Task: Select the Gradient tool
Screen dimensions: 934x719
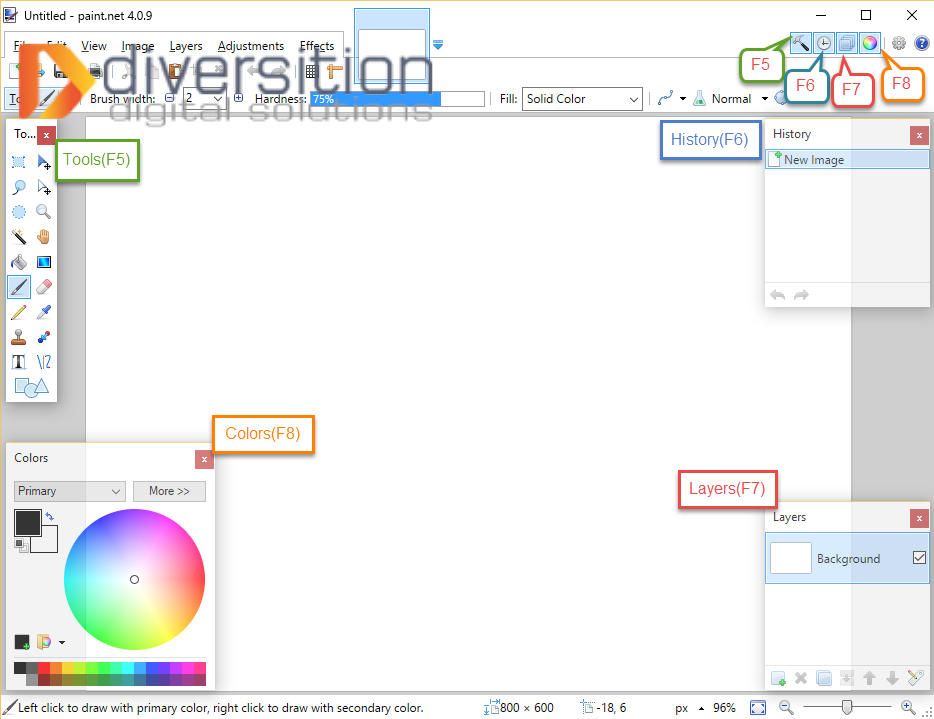Action: pyautogui.click(x=43, y=262)
